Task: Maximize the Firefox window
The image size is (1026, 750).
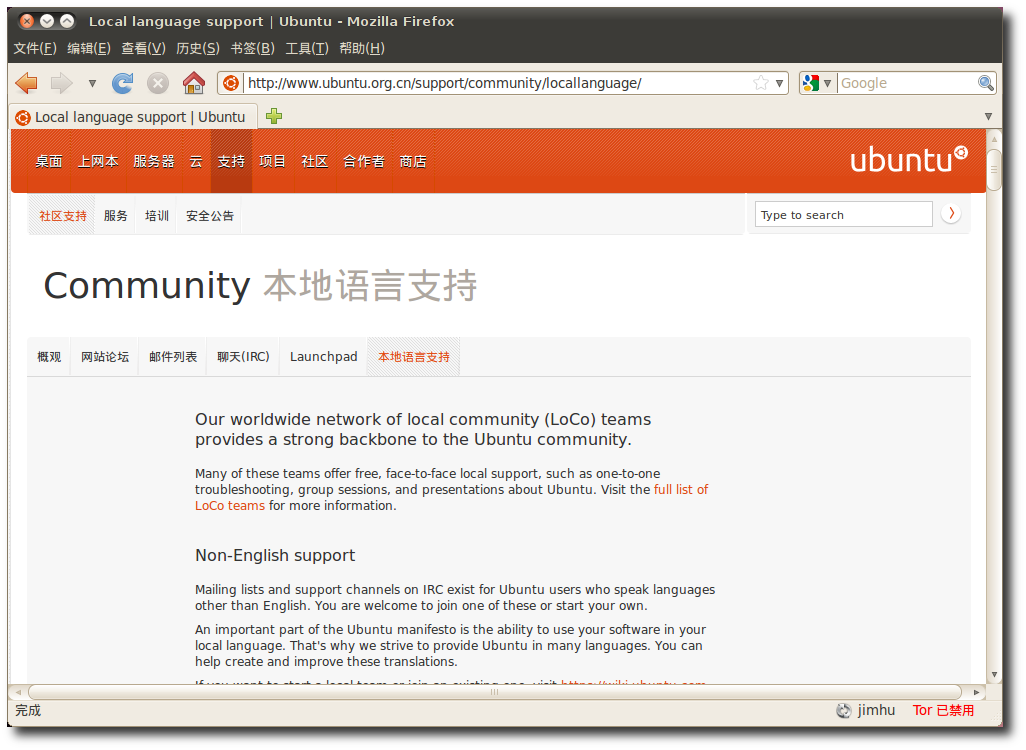Action: click(x=67, y=21)
